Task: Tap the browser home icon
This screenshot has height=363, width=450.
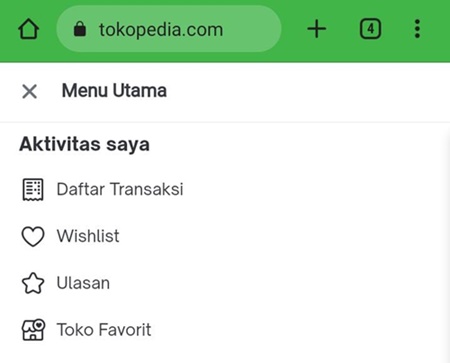Action: point(28,29)
